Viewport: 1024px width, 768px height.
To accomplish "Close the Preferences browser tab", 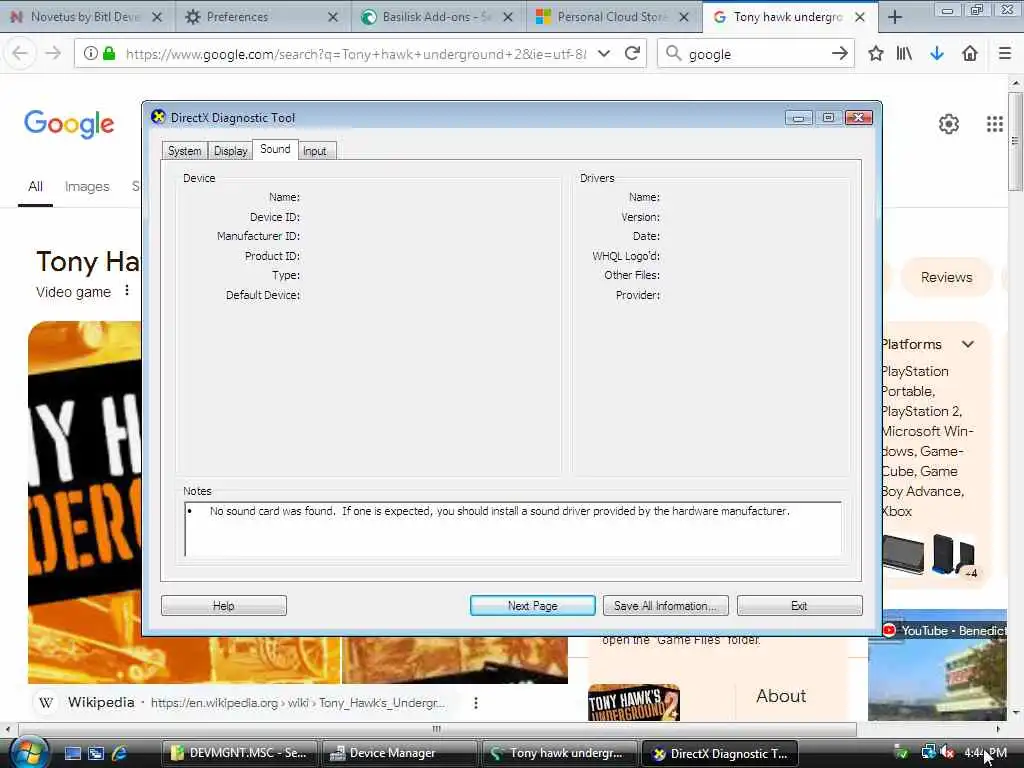I will click(332, 17).
